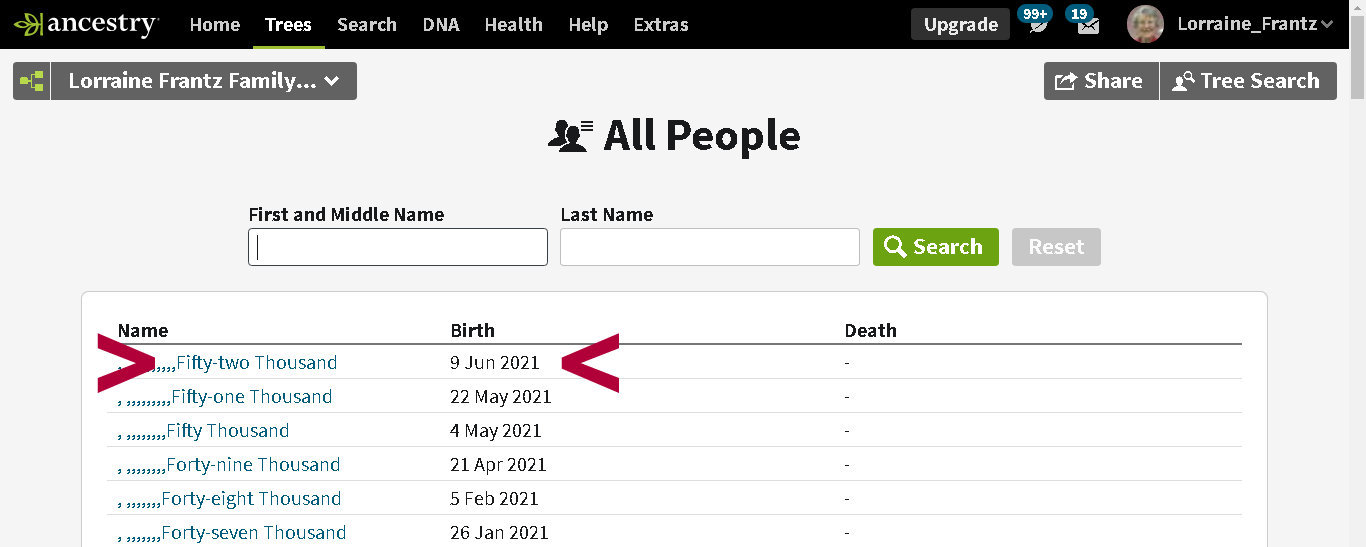The height and width of the screenshot is (547, 1366).
Task: Open the DNA menu
Action: (x=441, y=24)
